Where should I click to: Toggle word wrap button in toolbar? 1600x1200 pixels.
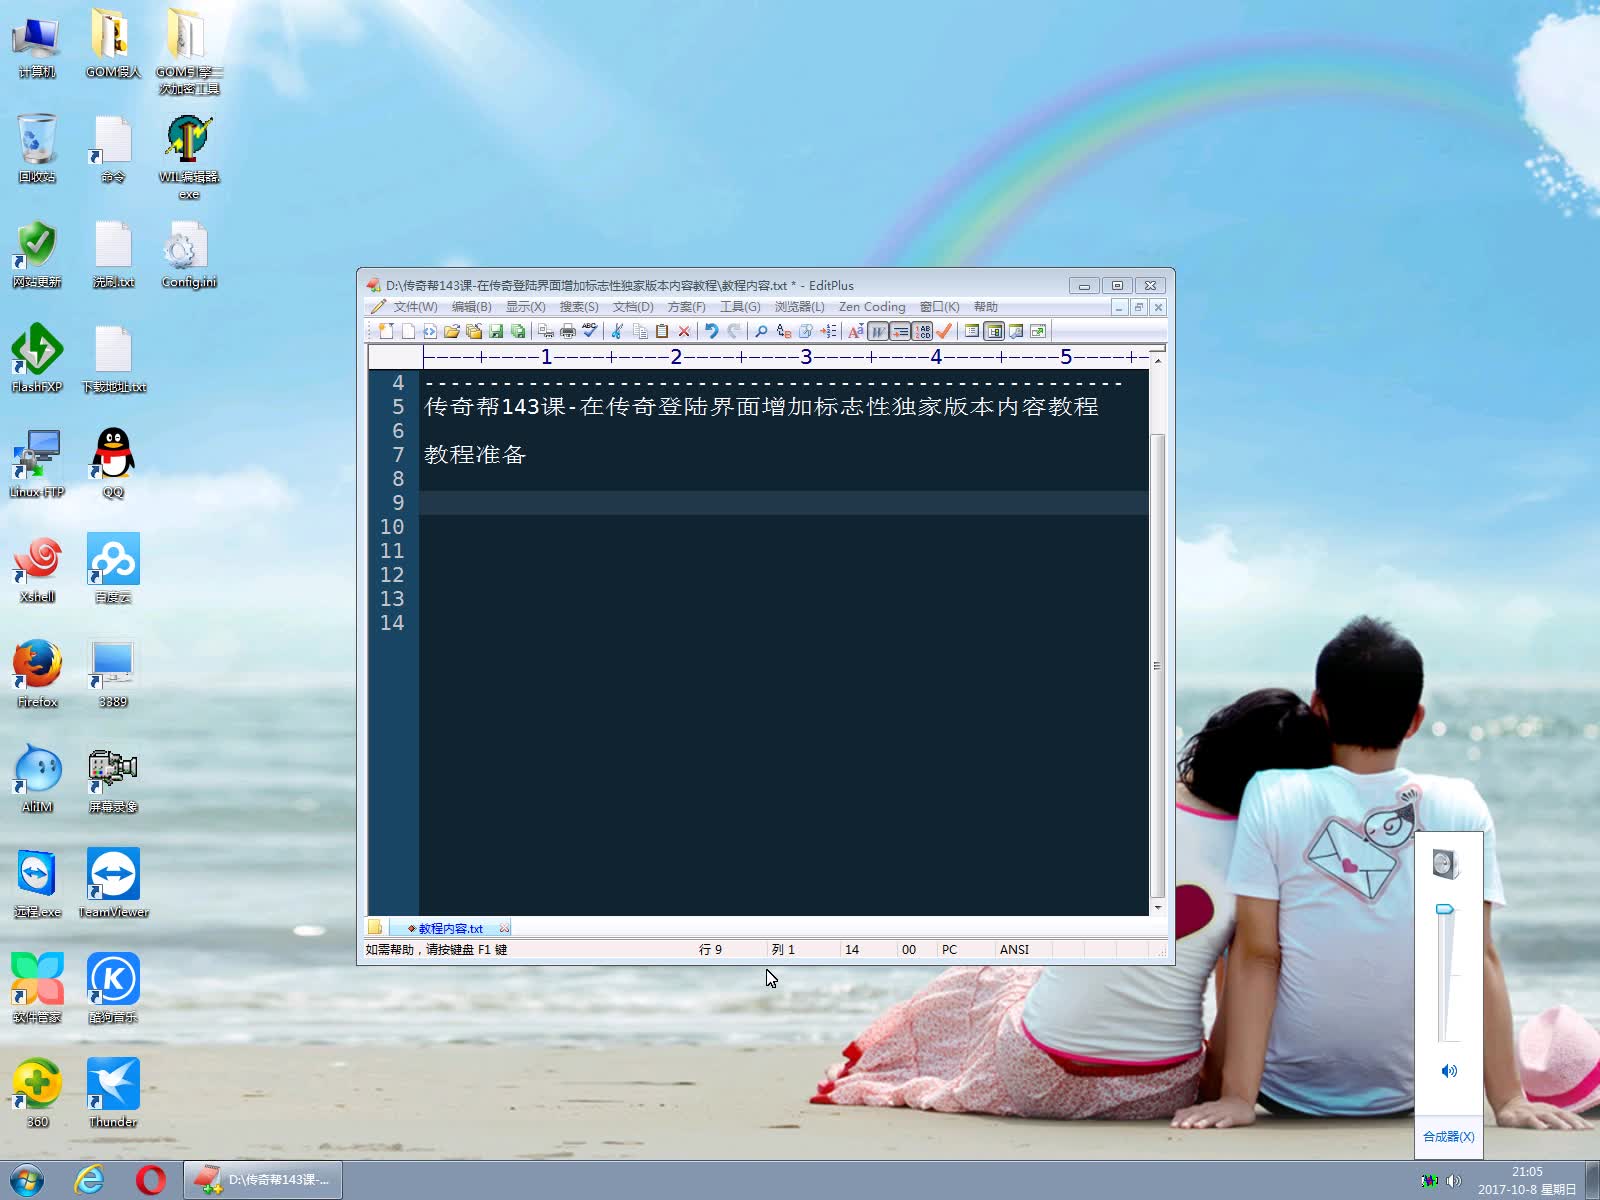pyautogui.click(x=878, y=331)
